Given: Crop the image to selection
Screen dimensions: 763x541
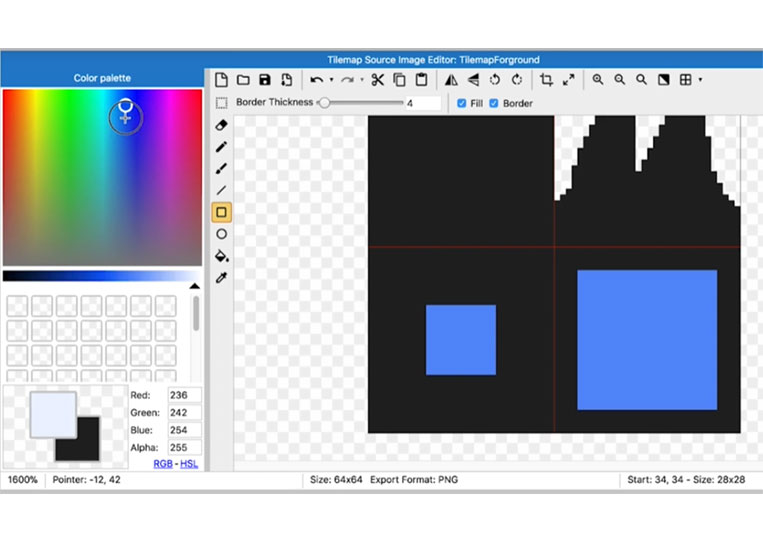Looking at the screenshot, I should tap(546, 80).
